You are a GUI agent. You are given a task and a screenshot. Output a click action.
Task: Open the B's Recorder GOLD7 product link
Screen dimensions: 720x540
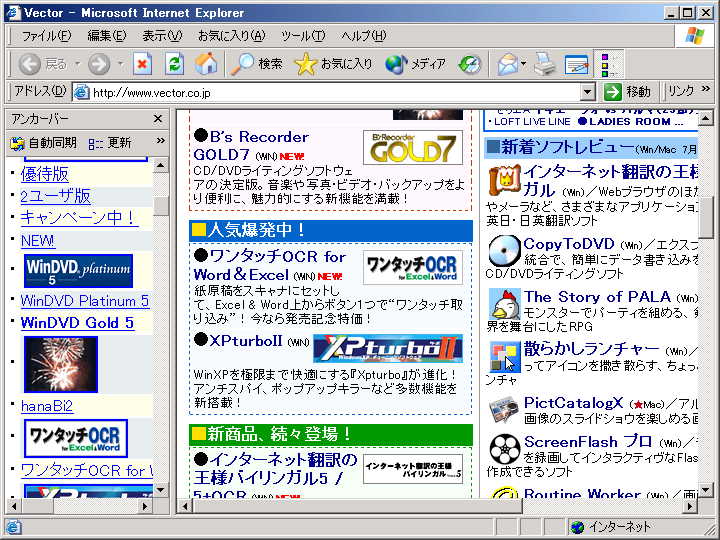click(x=251, y=146)
